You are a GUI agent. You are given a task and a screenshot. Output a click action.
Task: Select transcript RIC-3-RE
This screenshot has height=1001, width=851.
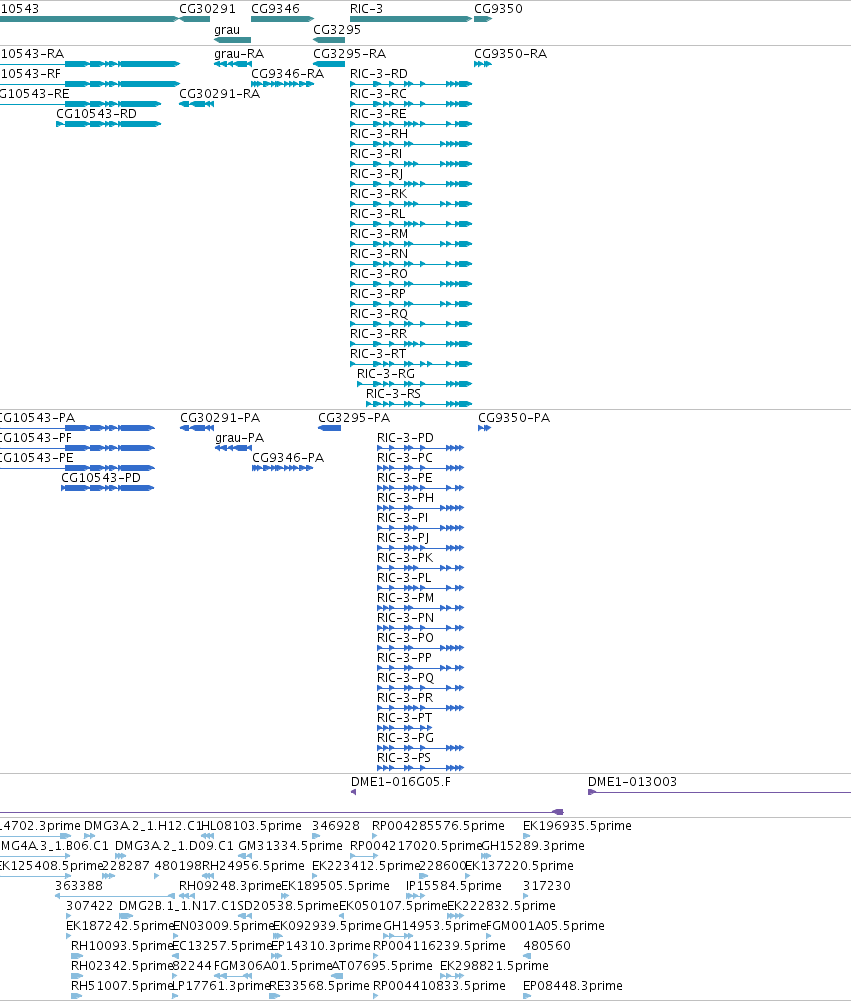pos(410,124)
